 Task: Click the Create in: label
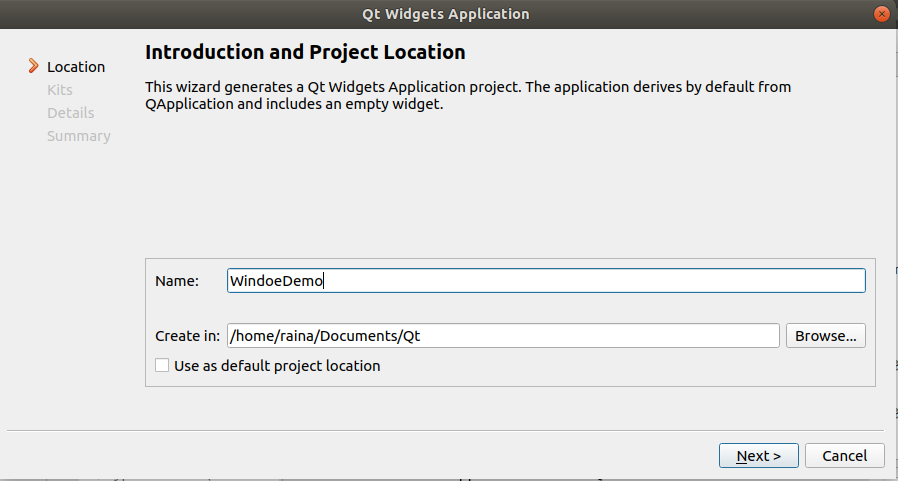coord(187,336)
